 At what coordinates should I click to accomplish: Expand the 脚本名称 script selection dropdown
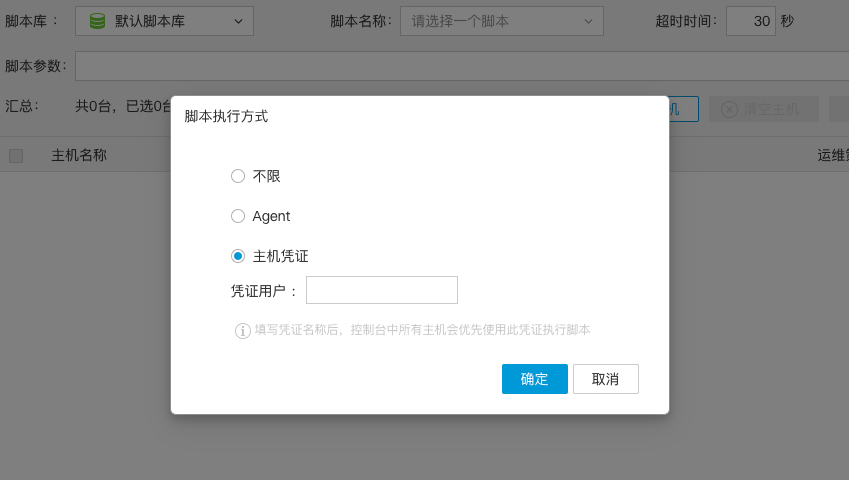click(501, 21)
